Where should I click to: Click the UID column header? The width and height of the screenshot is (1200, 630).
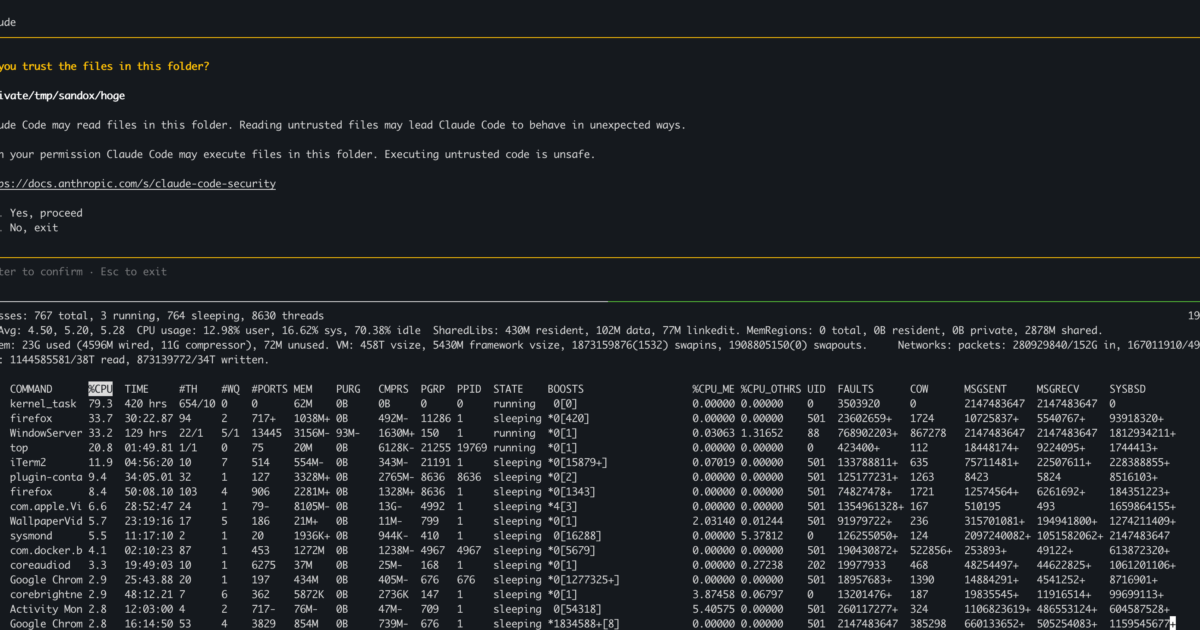[816, 389]
